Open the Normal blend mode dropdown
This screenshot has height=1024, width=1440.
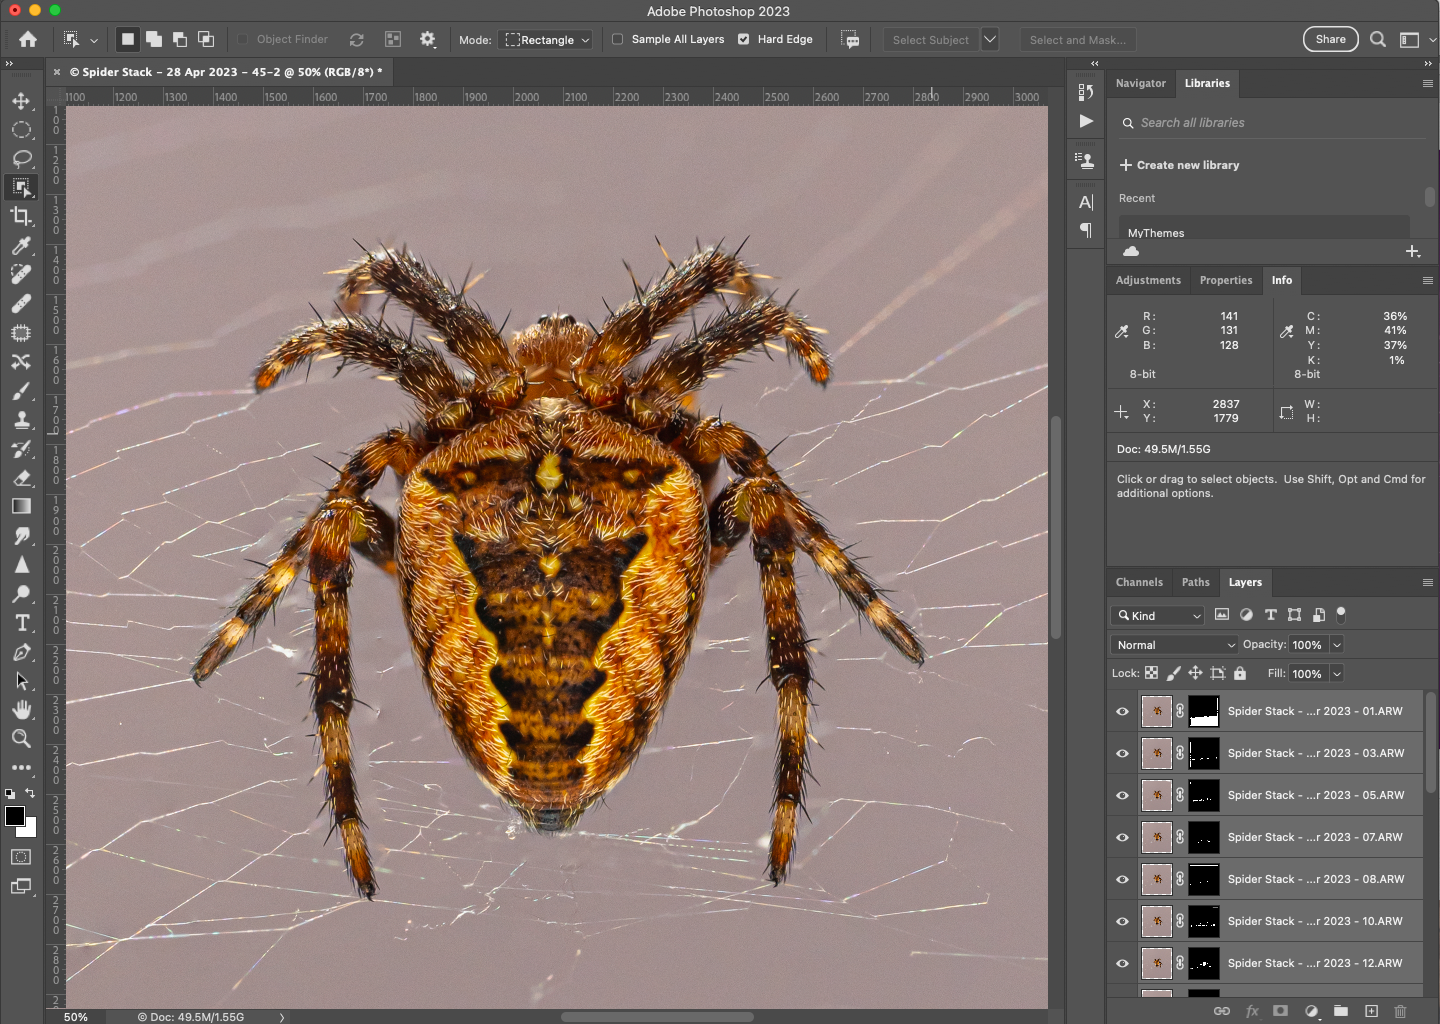point(1174,645)
